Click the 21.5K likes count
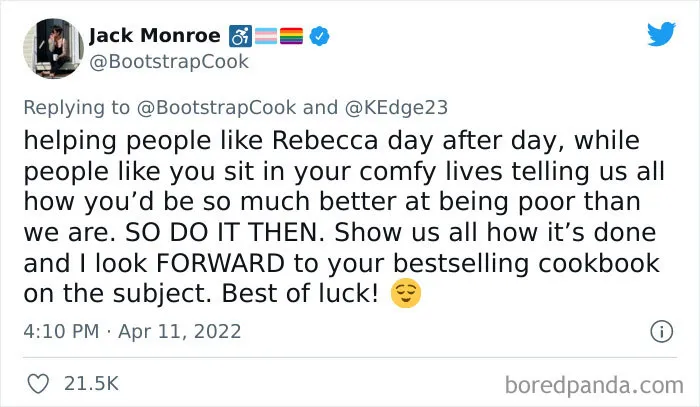 pyautogui.click(x=92, y=384)
